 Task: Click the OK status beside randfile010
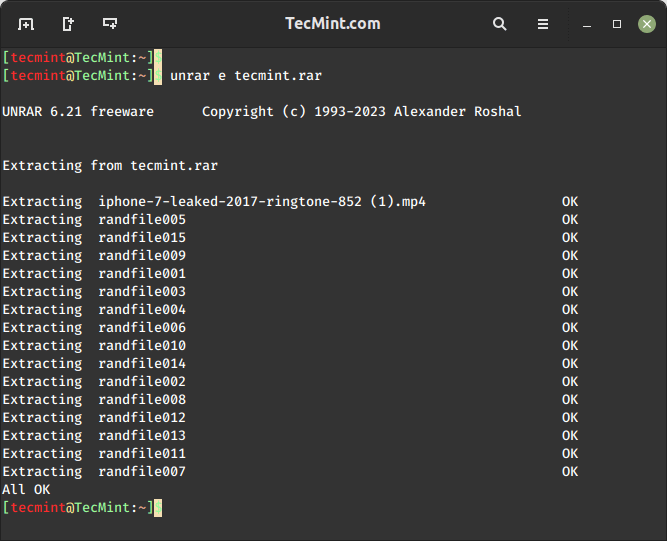click(x=570, y=346)
